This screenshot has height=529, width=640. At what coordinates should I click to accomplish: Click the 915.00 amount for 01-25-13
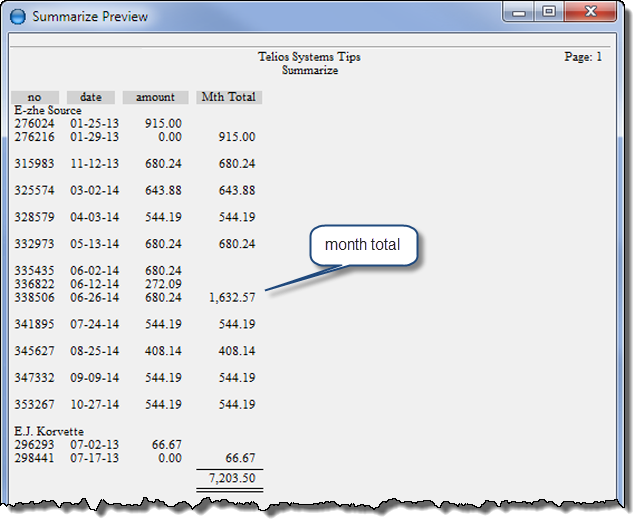click(163, 123)
